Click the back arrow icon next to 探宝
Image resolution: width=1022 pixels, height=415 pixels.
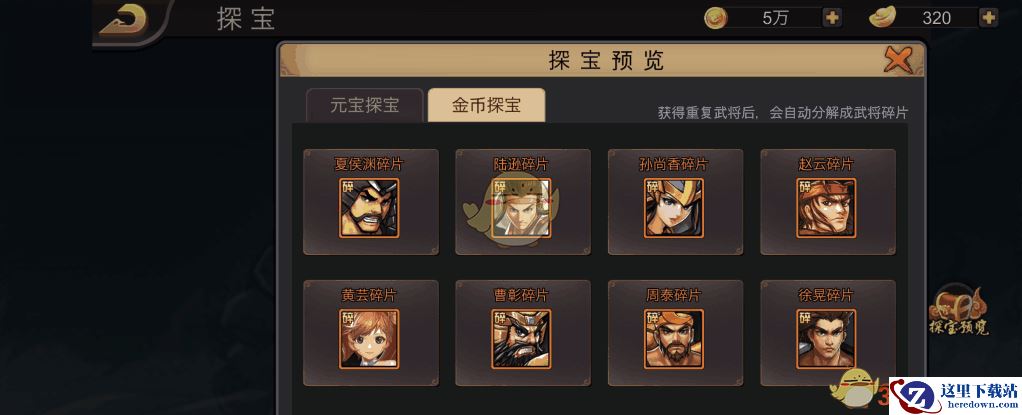click(x=123, y=20)
